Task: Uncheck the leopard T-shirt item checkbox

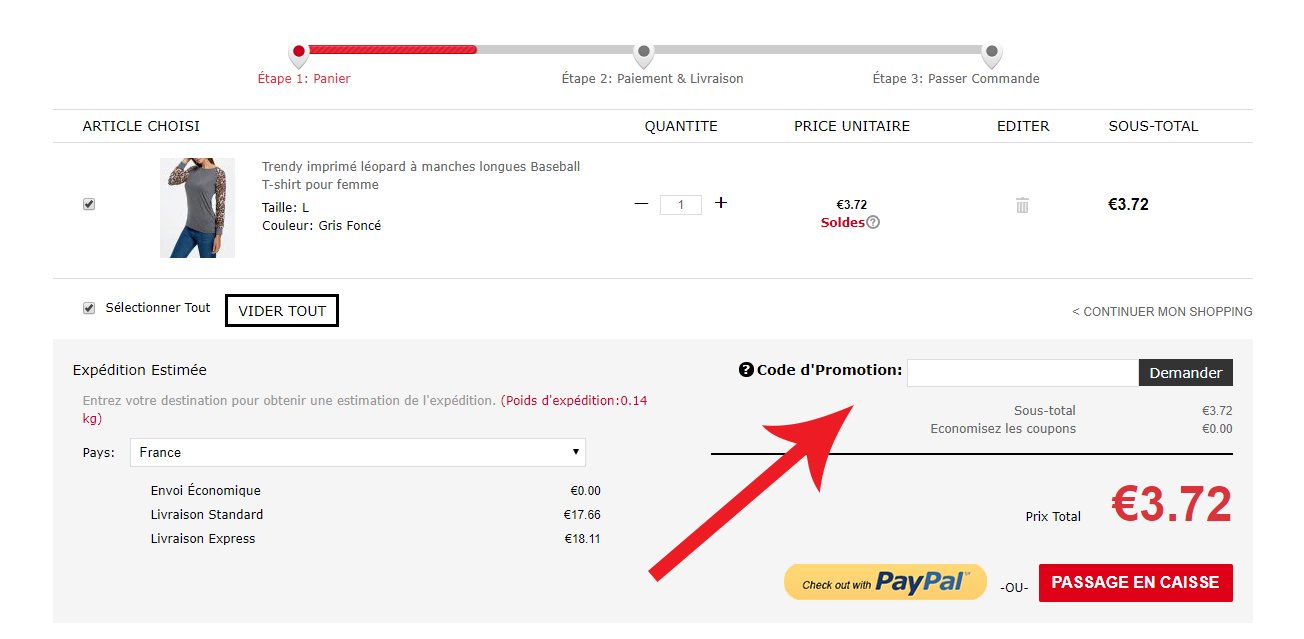Action: (x=89, y=204)
